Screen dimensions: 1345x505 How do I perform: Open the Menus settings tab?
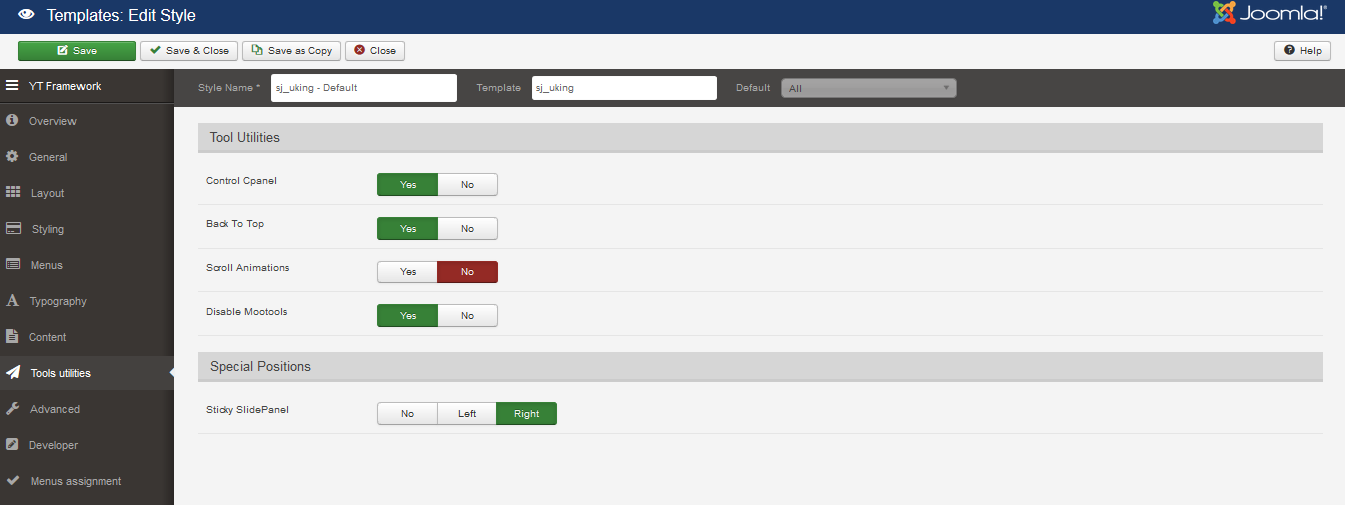(46, 265)
